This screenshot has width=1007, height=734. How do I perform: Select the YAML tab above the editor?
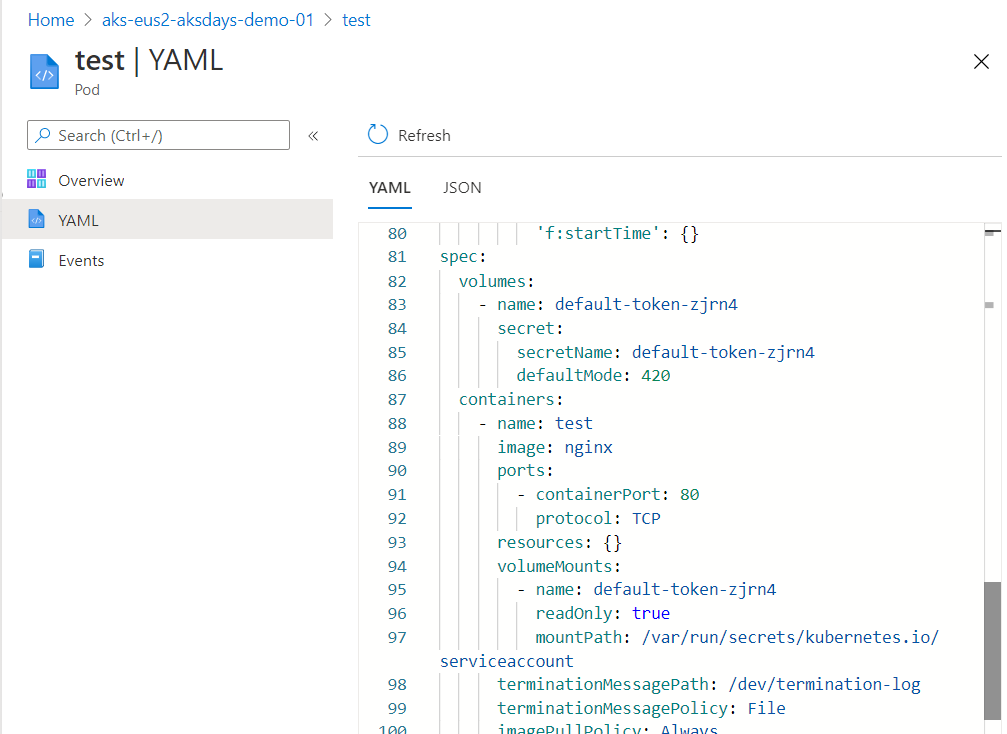pos(389,187)
